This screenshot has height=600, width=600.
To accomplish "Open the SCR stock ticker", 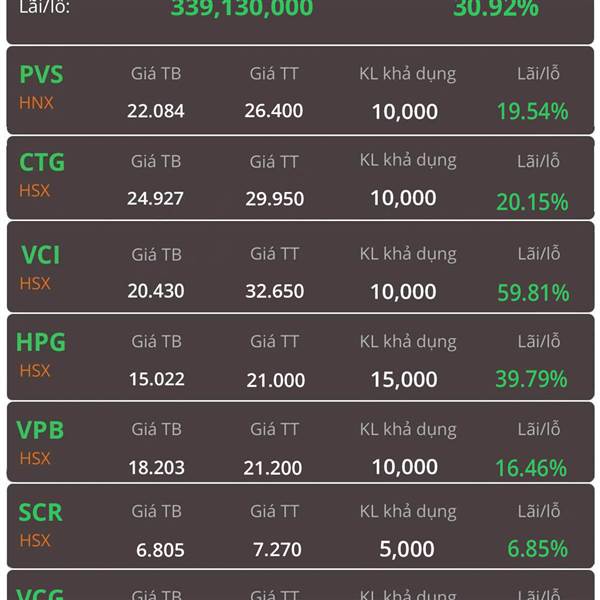I will coord(41,512).
